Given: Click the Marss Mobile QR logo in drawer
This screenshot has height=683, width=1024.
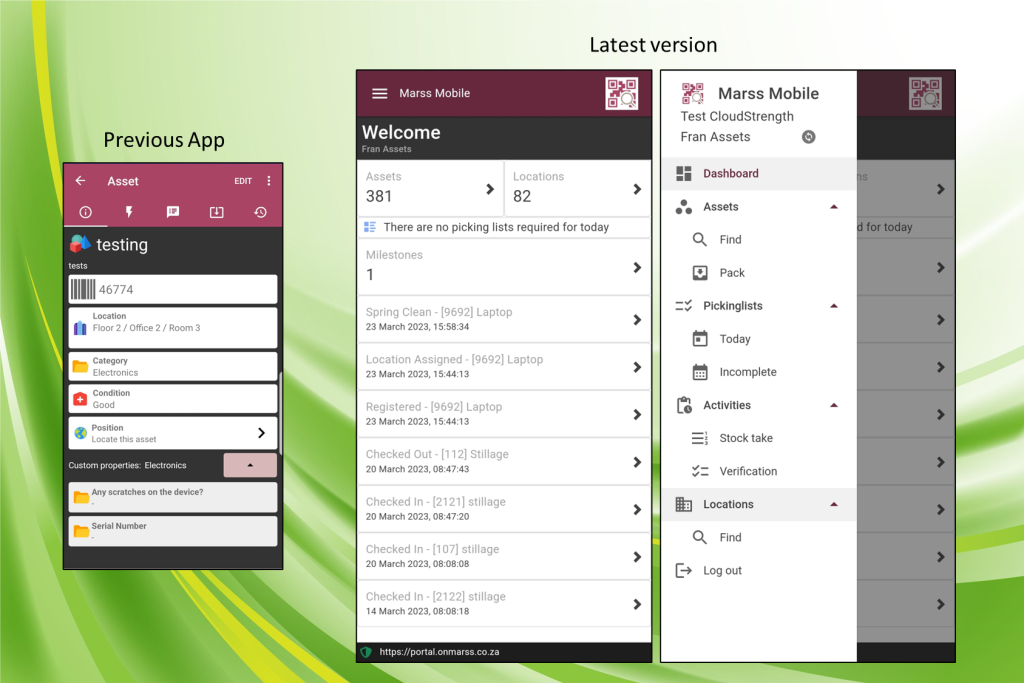Looking at the screenshot, I should click(693, 93).
